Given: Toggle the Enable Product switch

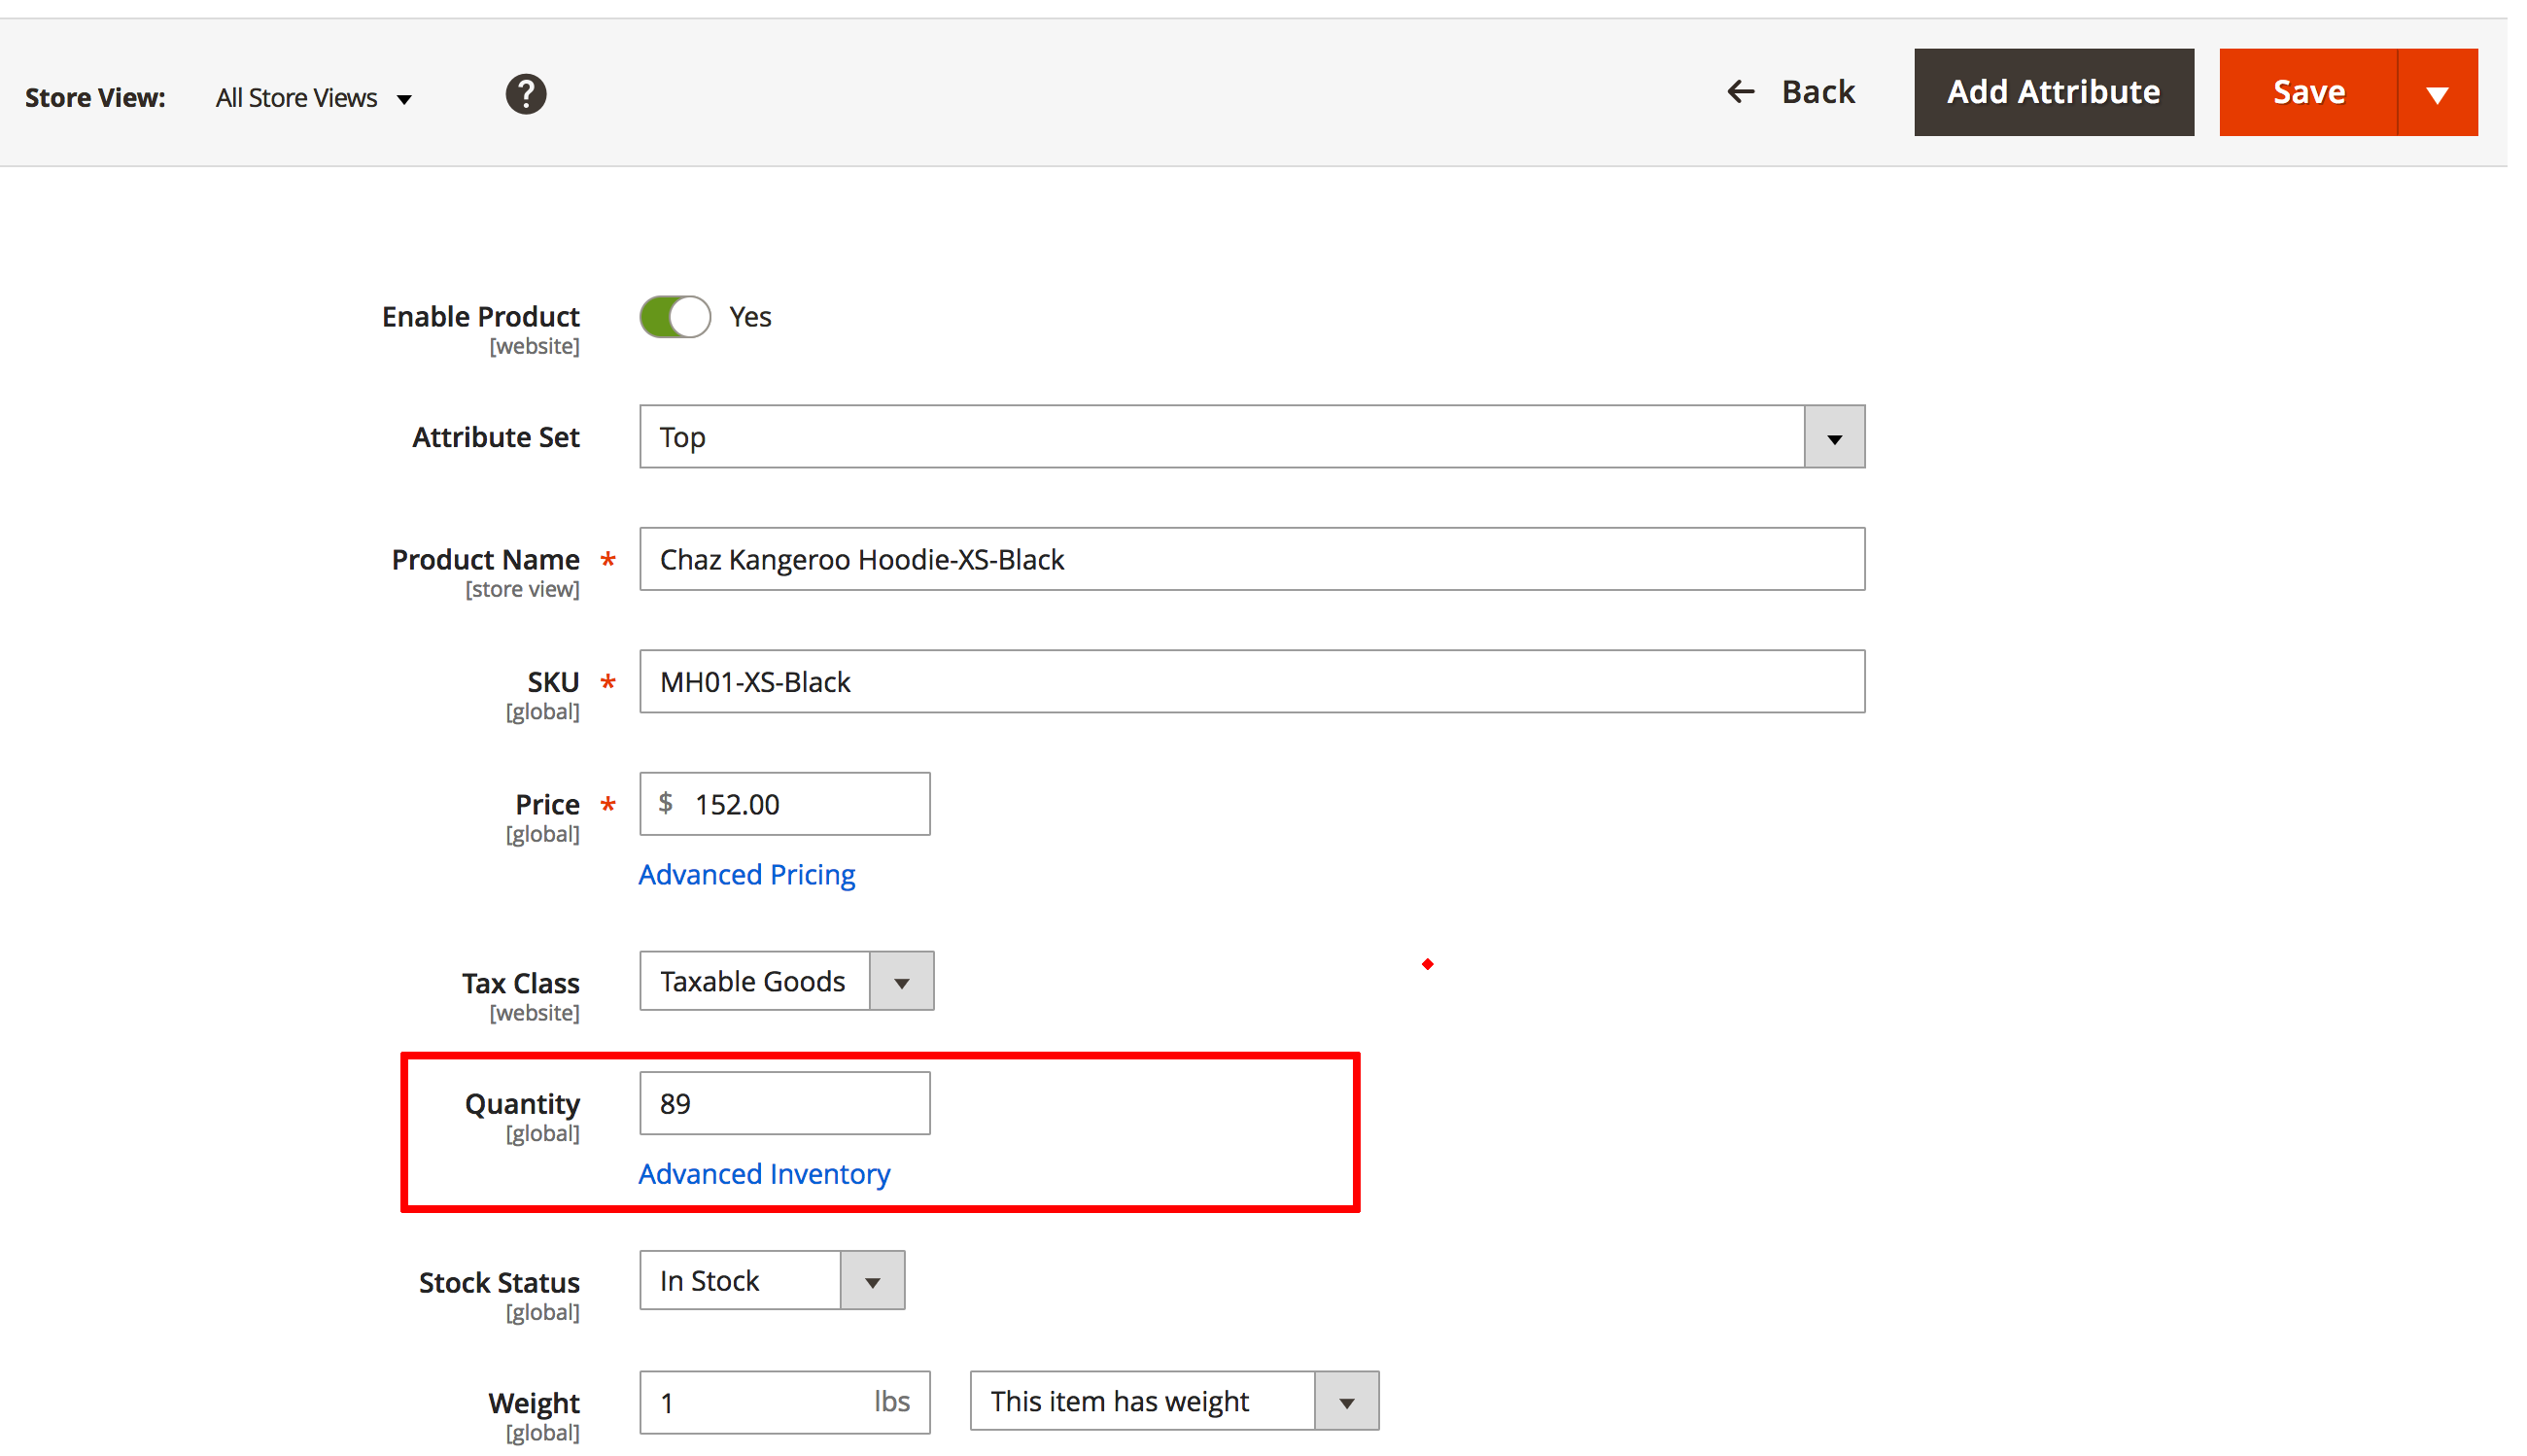Looking at the screenshot, I should pyautogui.click(x=675, y=317).
